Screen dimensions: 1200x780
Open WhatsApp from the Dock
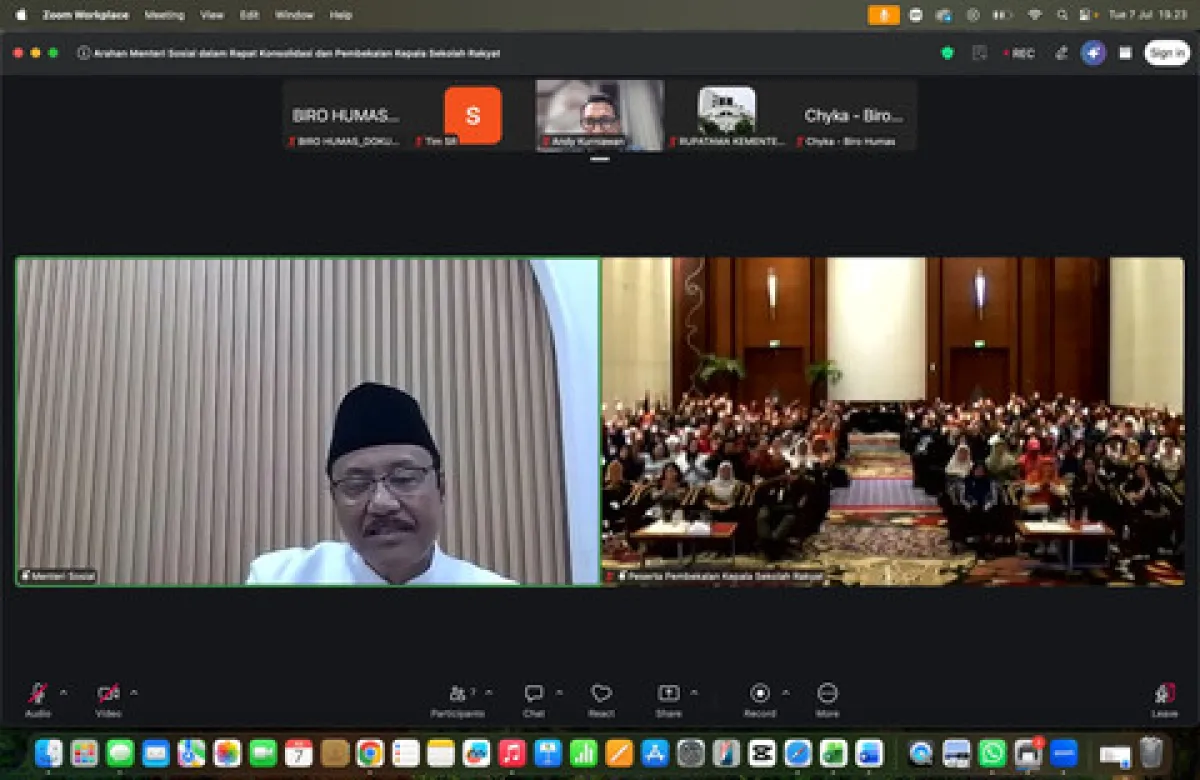tap(992, 753)
